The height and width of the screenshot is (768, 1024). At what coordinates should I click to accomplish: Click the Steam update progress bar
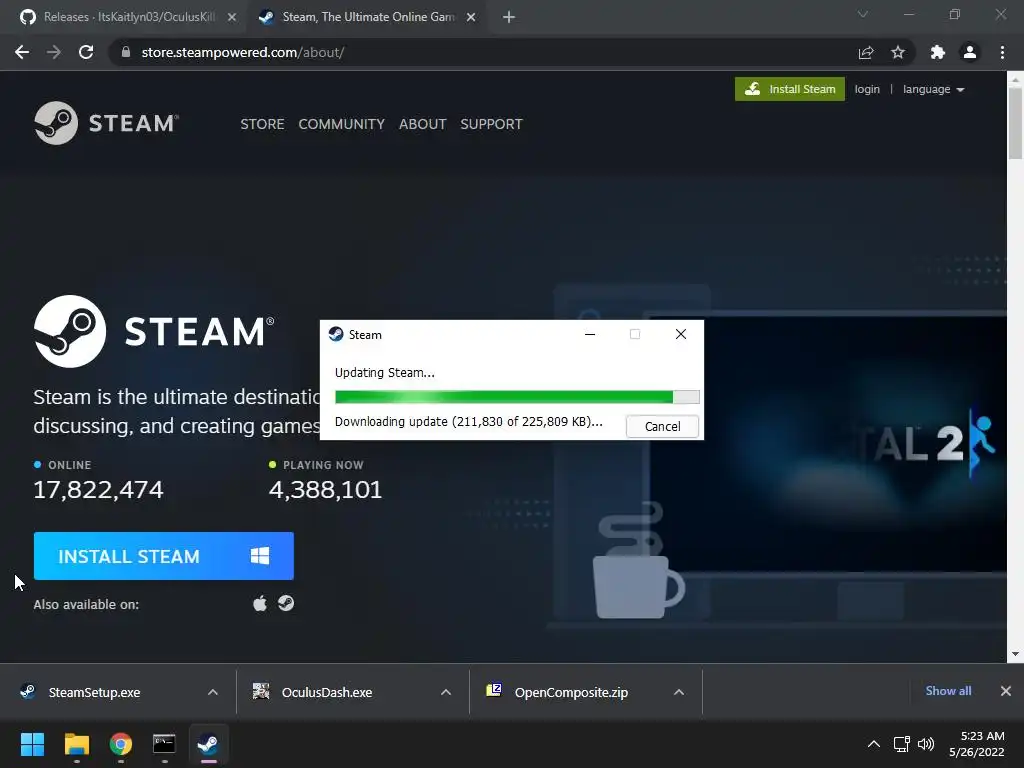tap(517, 397)
